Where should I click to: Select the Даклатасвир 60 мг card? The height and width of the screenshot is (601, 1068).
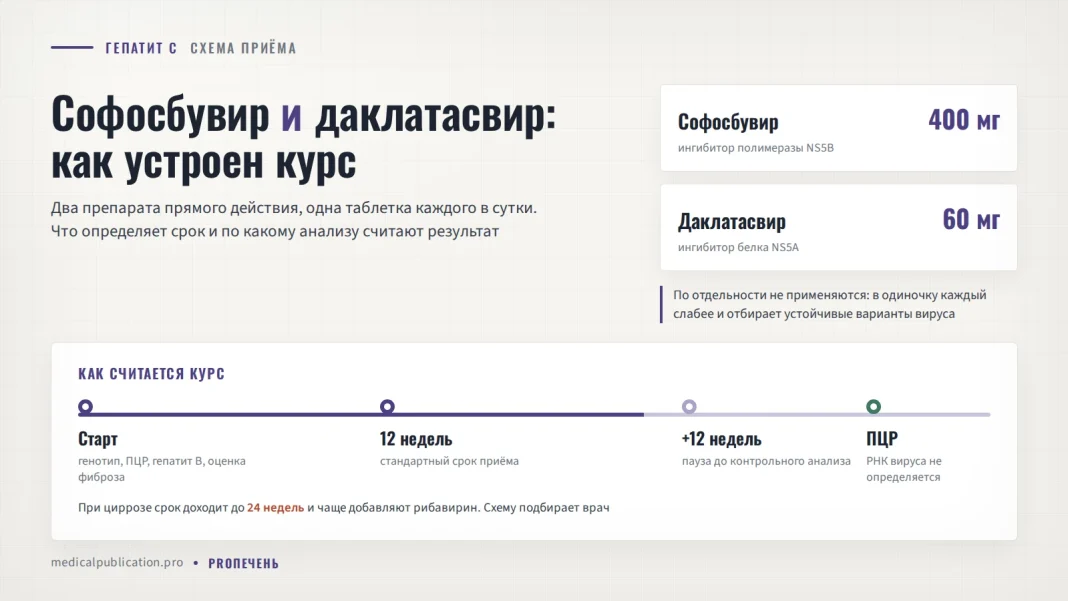pos(838,228)
